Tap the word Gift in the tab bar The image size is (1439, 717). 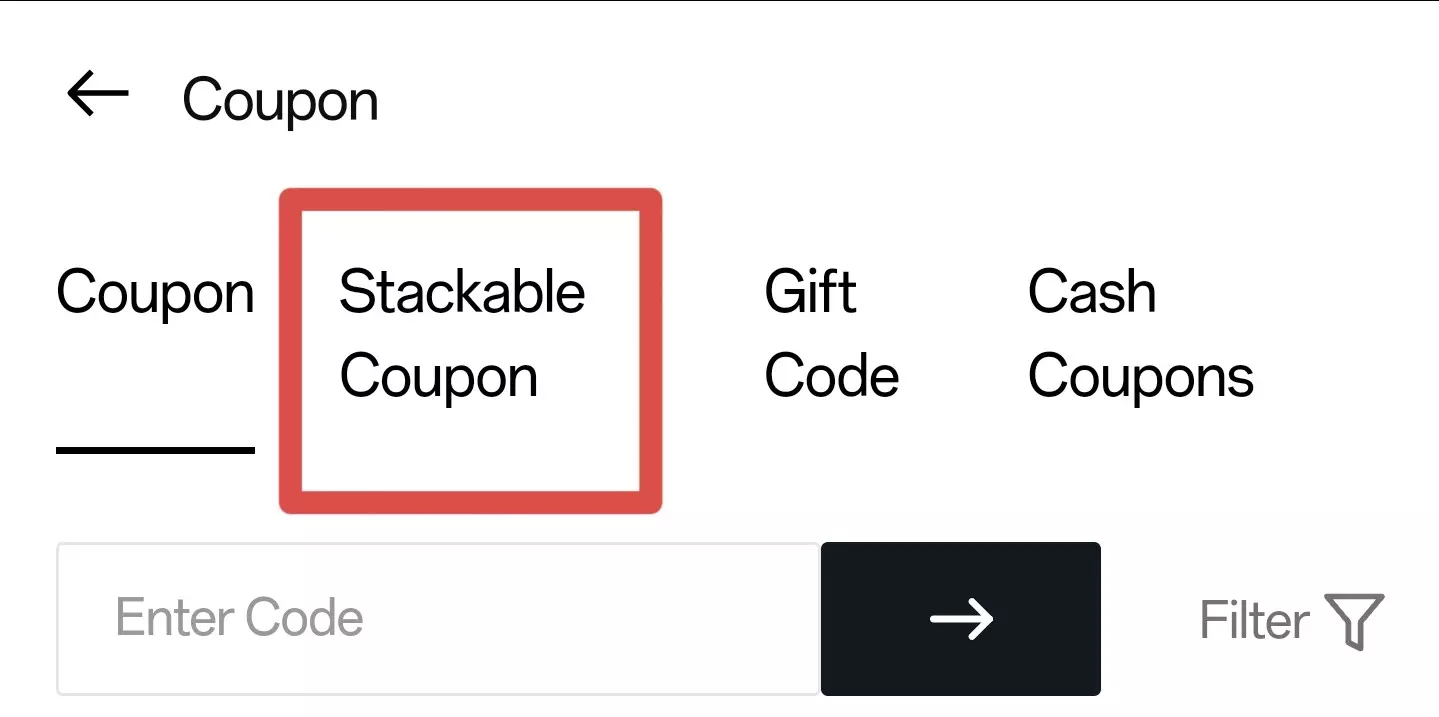pyautogui.click(x=810, y=293)
